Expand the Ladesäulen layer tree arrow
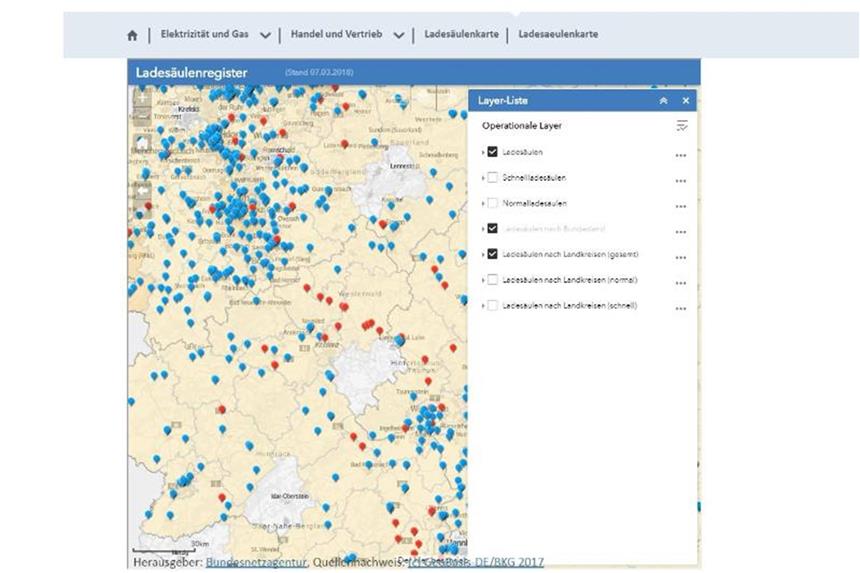This screenshot has width=860, height=573. pos(483,152)
